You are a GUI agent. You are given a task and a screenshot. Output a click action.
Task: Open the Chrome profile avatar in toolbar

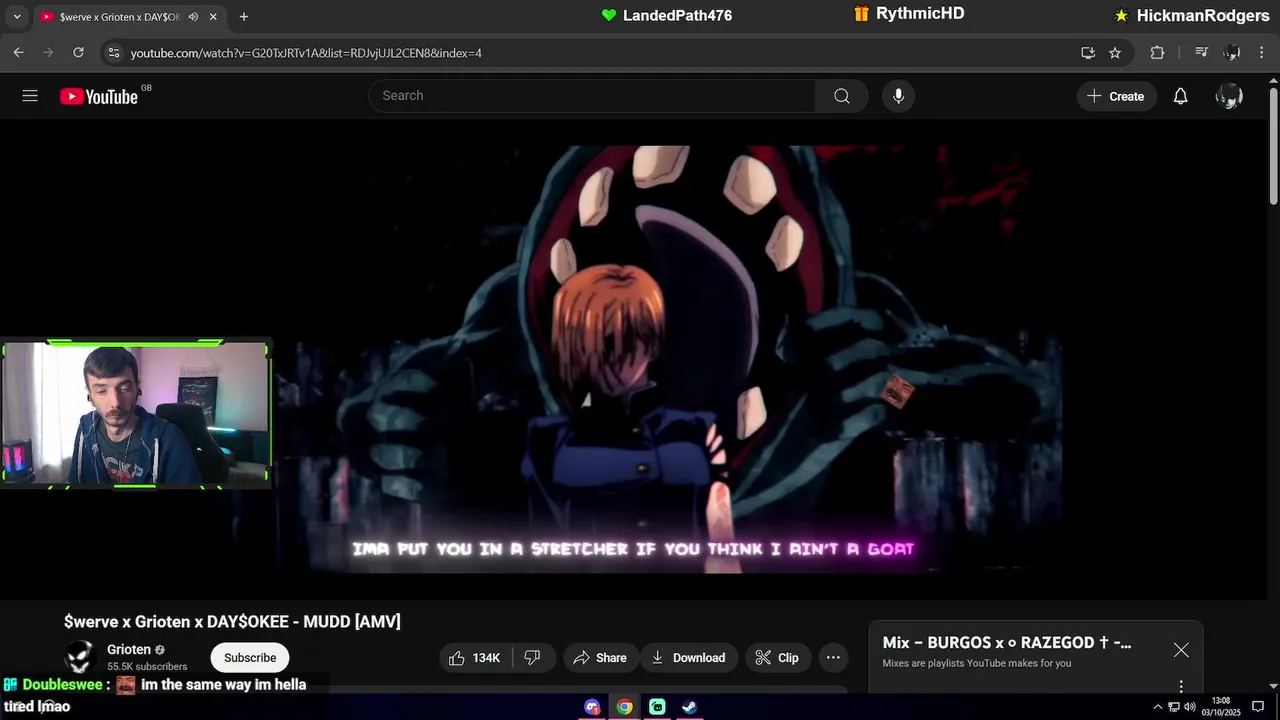coord(1233,52)
